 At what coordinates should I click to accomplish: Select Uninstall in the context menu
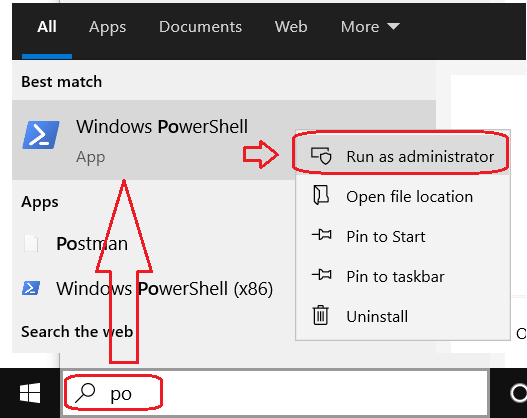403,316
